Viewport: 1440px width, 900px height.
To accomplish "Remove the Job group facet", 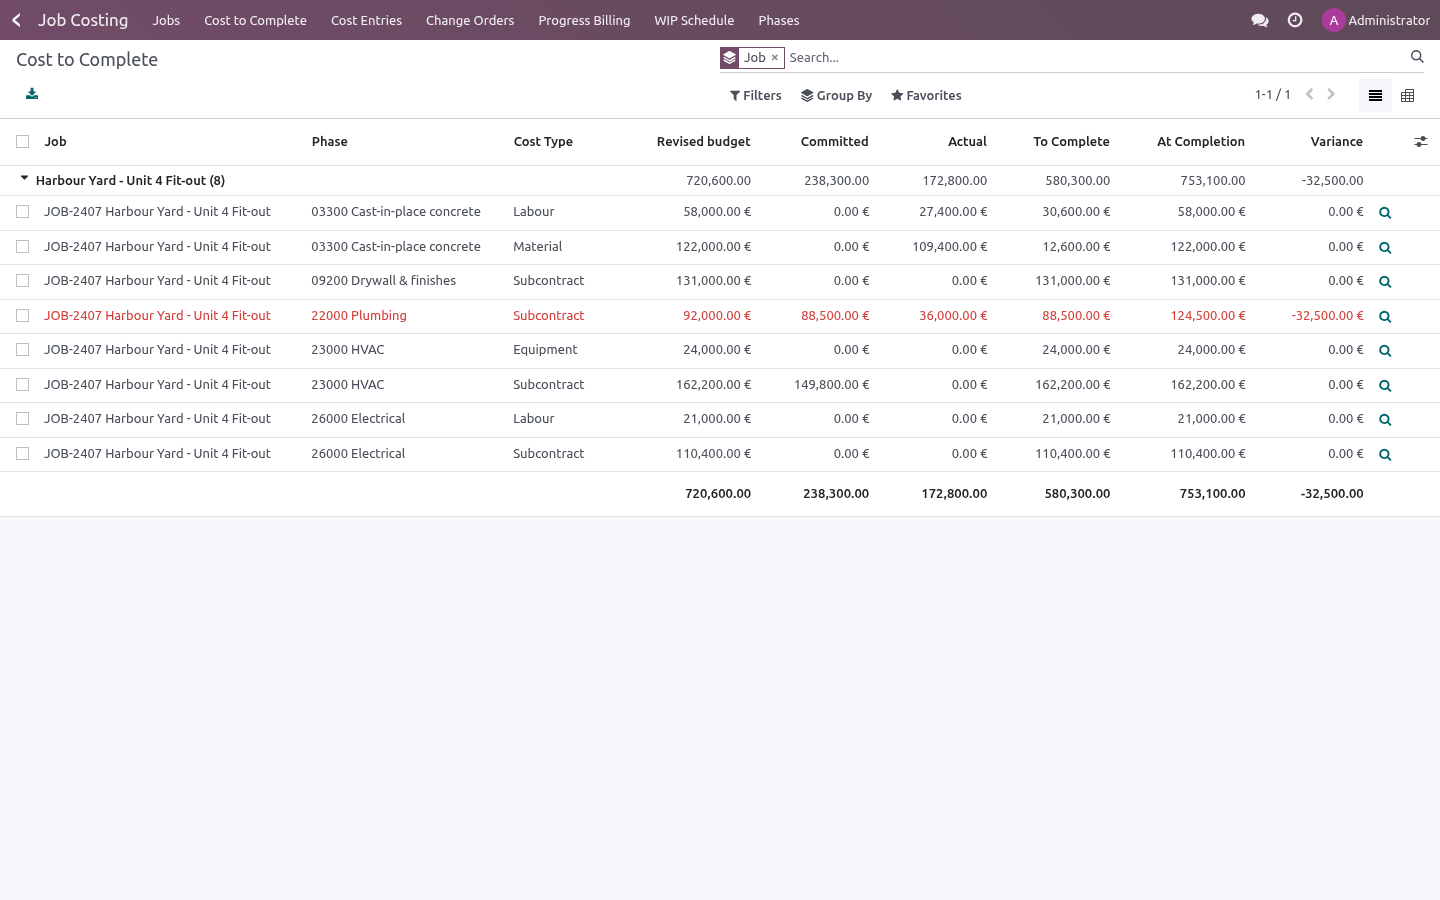I will 774,58.
